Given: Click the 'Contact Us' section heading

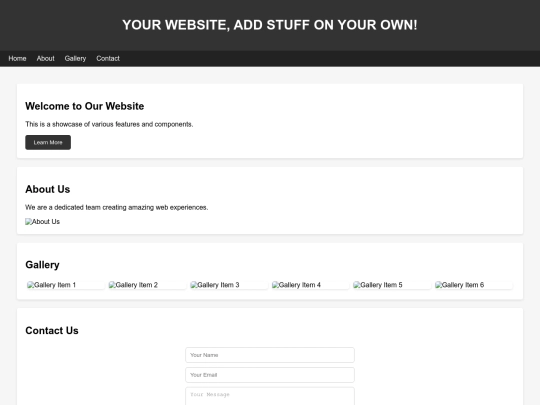Looking at the screenshot, I should 52,331.
